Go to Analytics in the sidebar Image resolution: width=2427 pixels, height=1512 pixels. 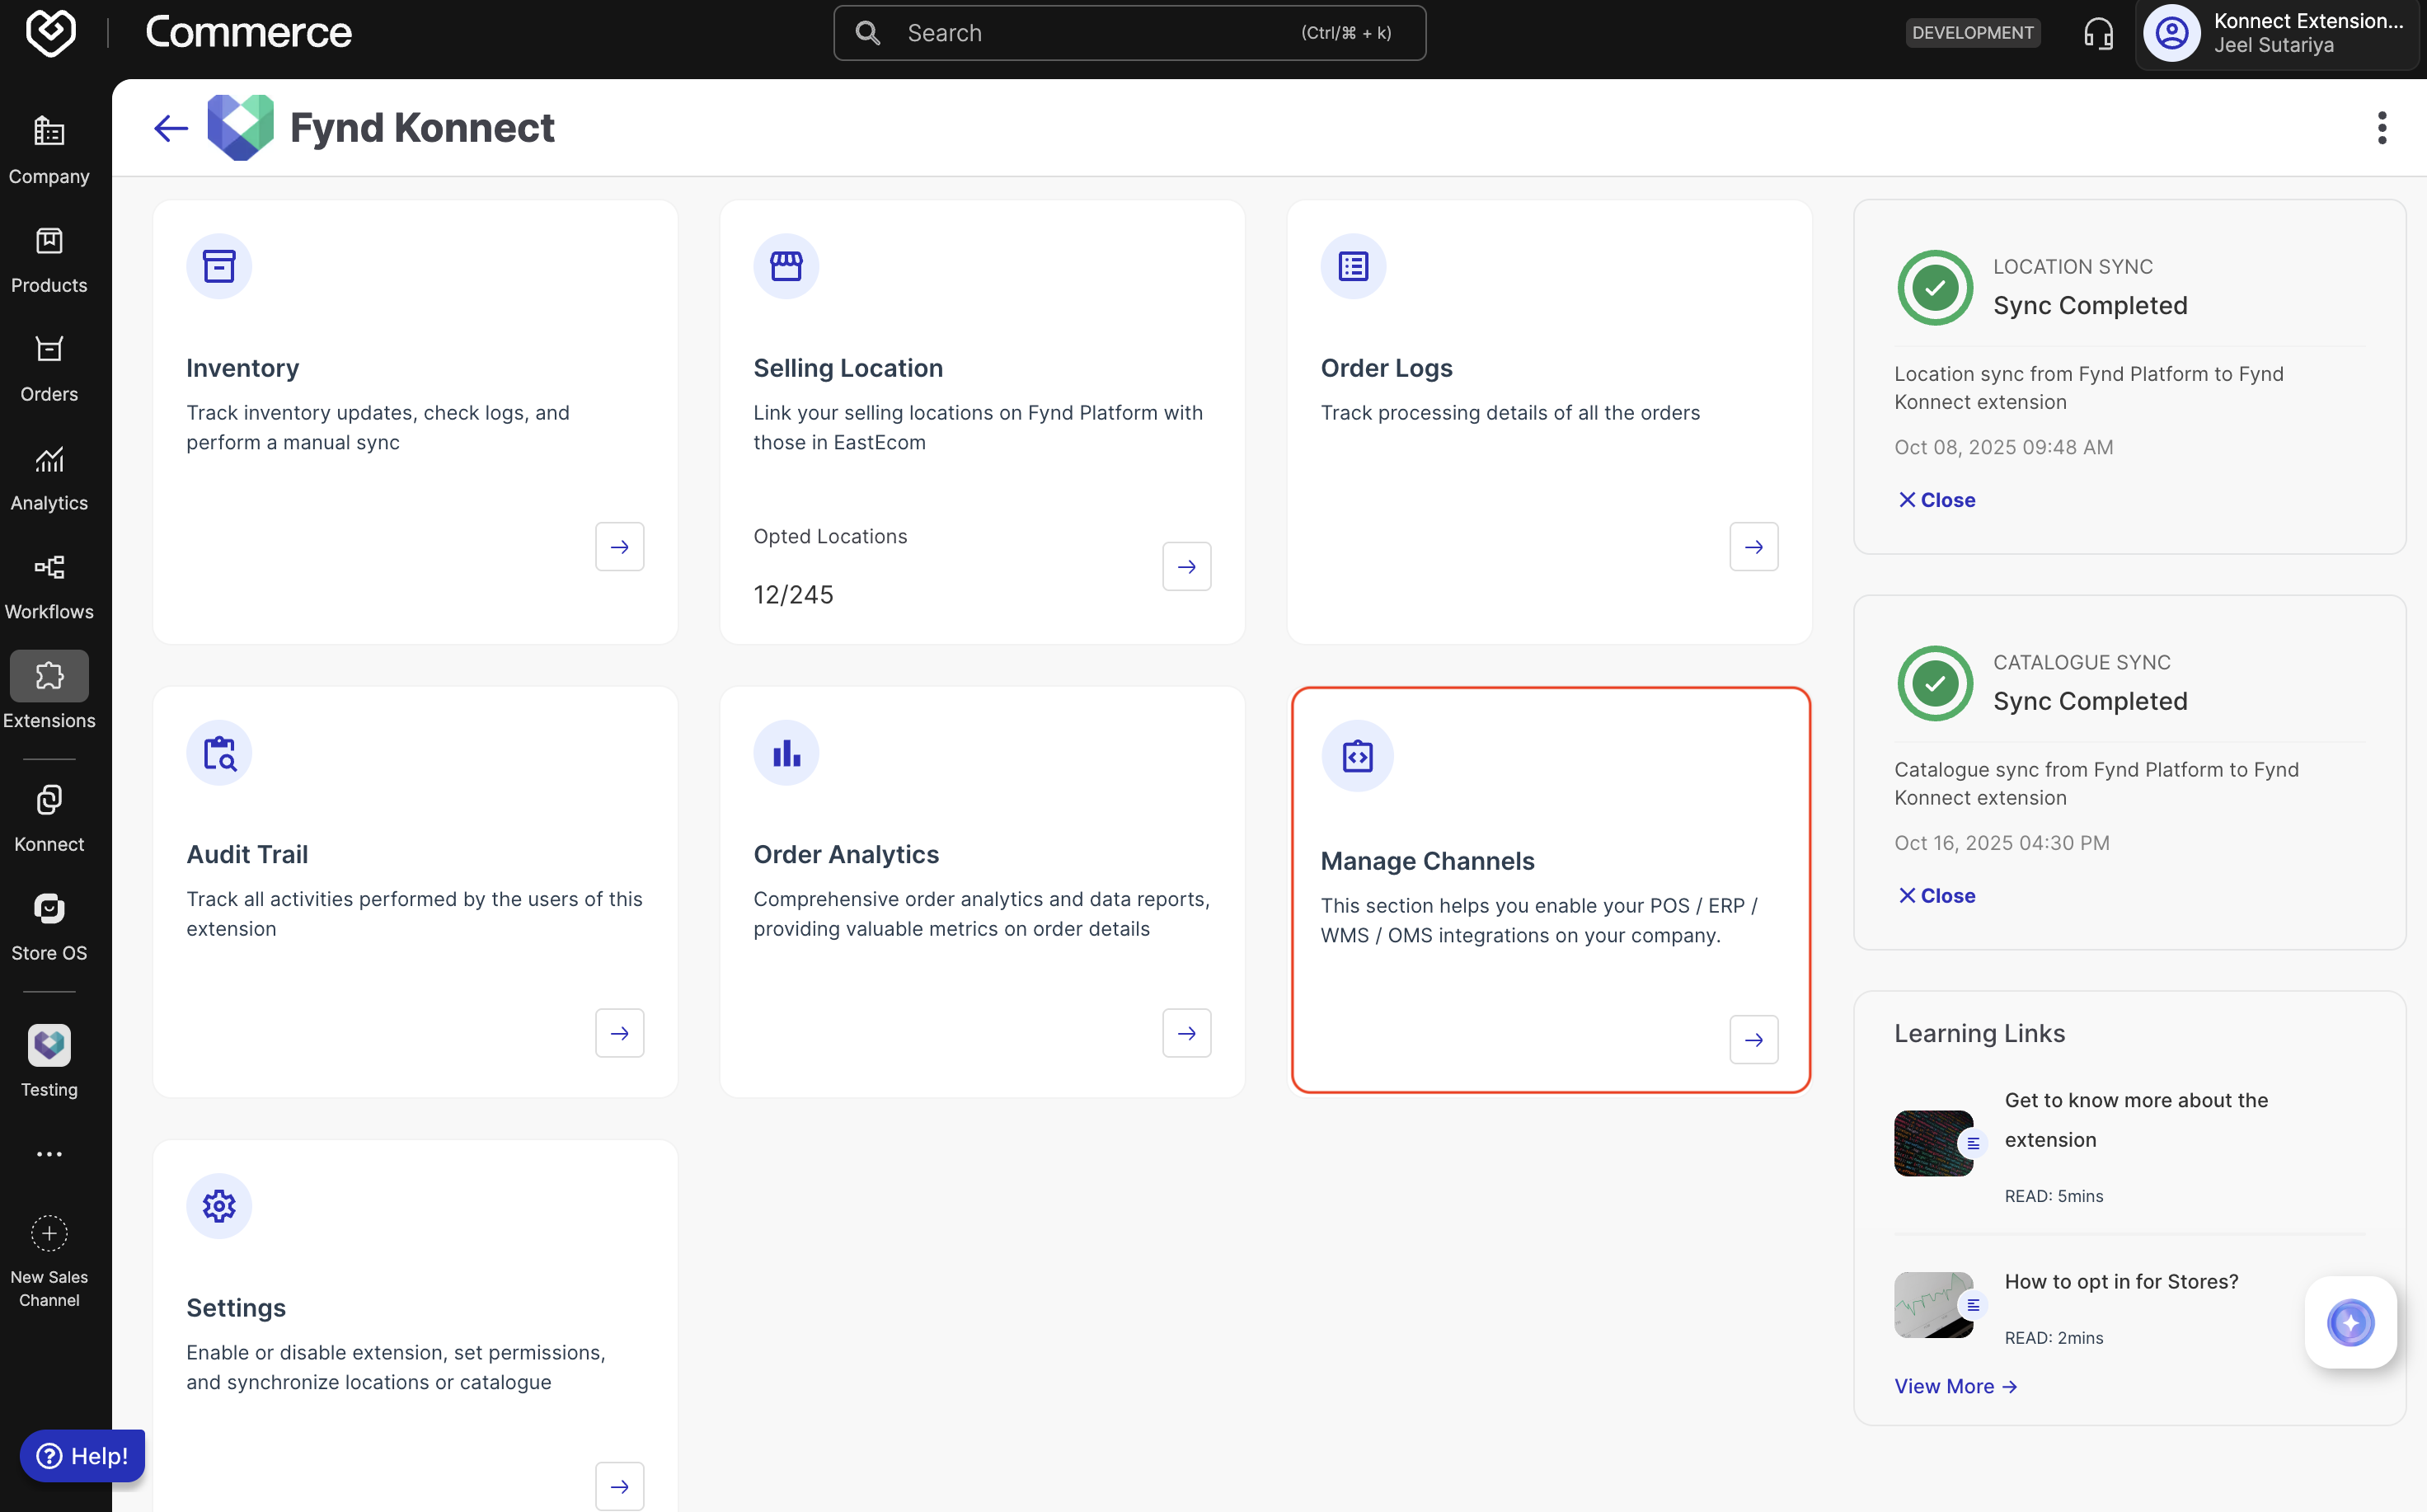(x=49, y=478)
